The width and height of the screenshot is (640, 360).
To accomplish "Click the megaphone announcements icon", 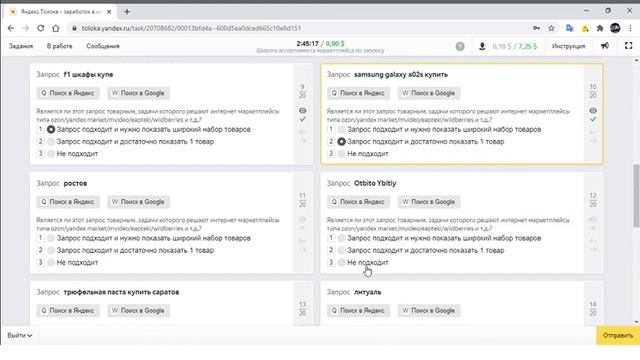I will click(x=605, y=46).
